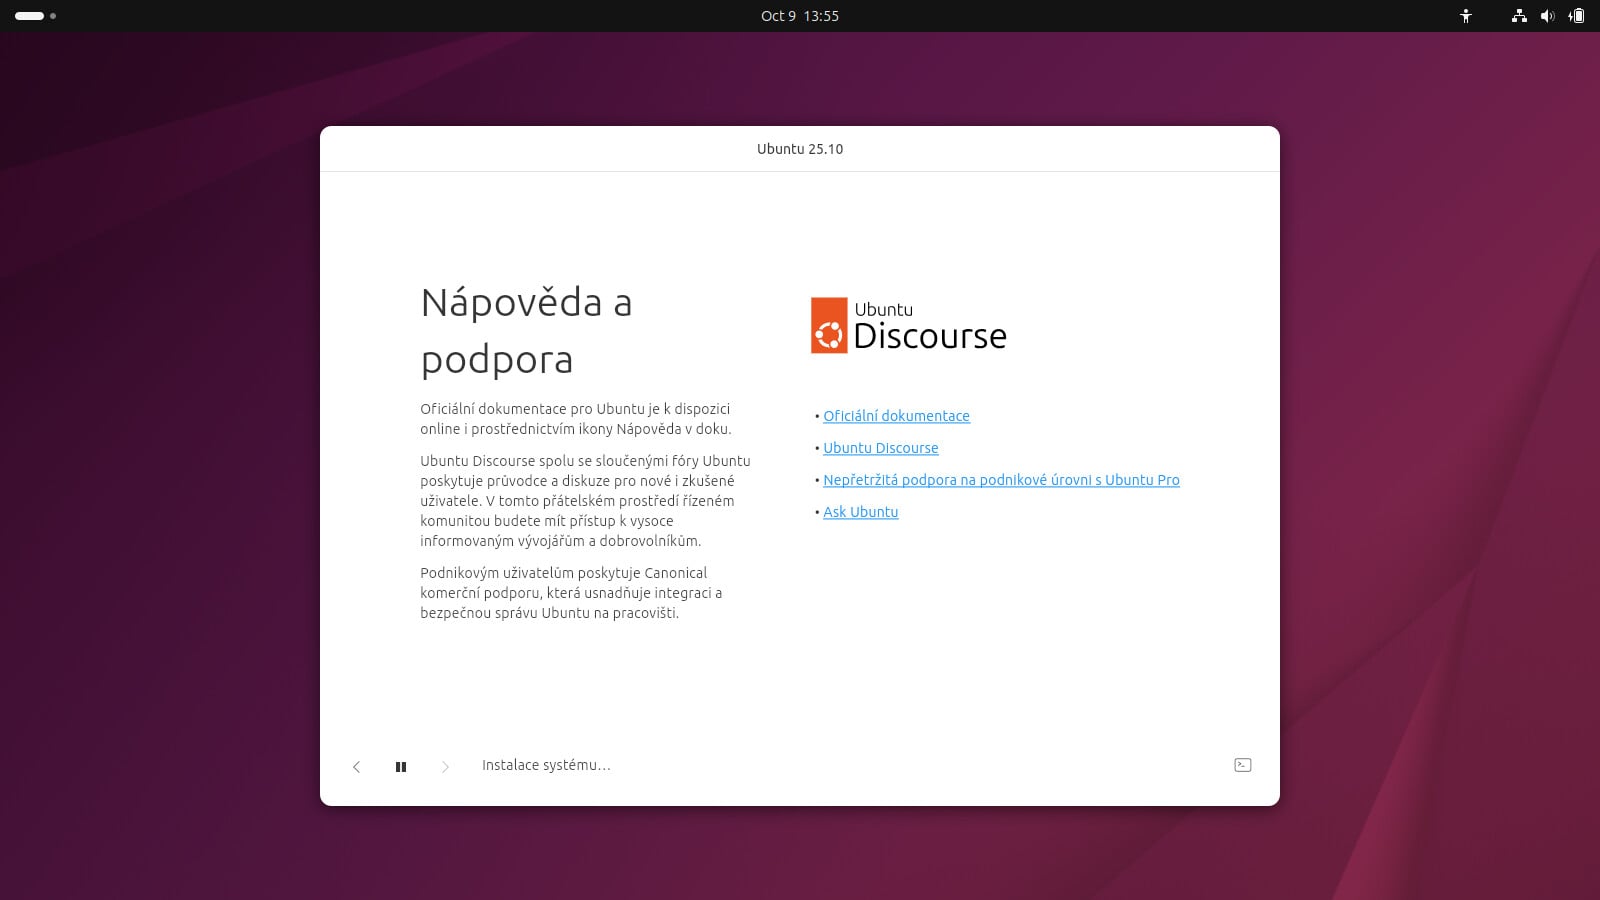Open the Ubuntu Discourse link

881,448
